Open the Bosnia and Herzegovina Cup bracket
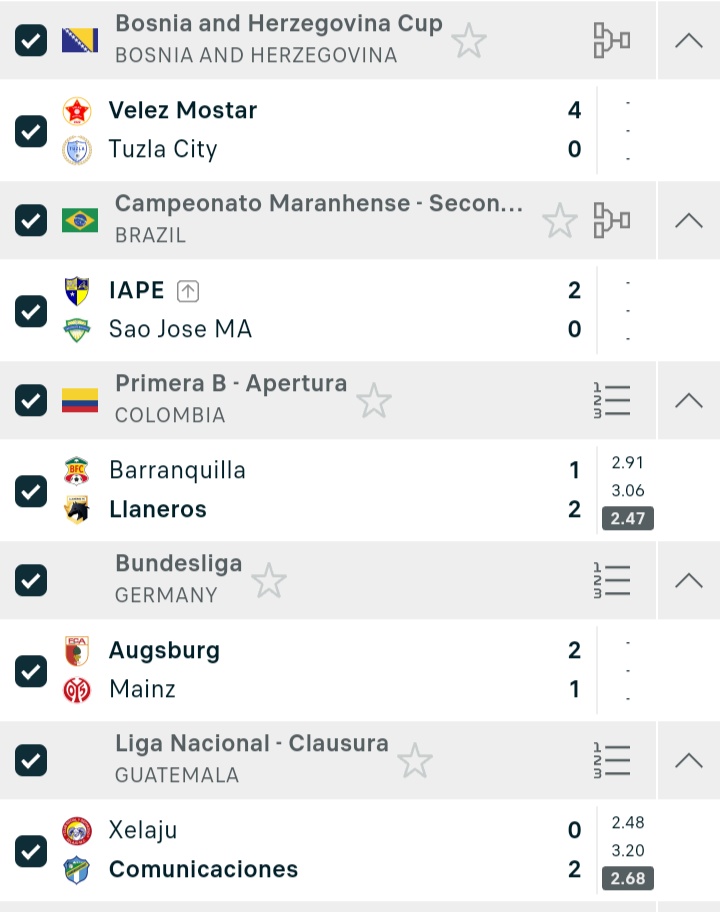The height and width of the screenshot is (912, 720). point(611,40)
